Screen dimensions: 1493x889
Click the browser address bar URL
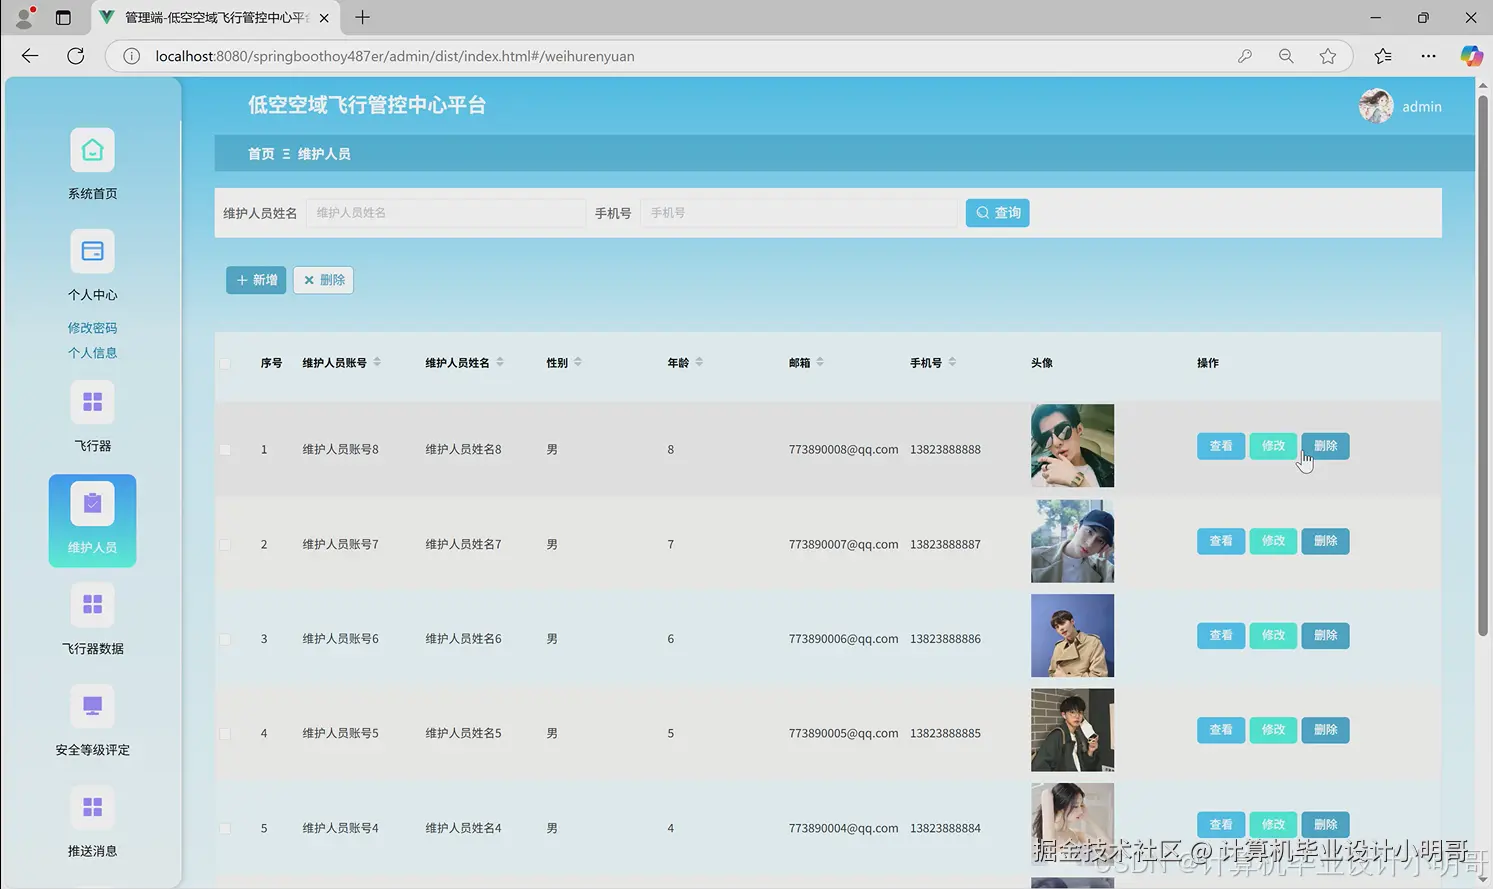click(395, 56)
